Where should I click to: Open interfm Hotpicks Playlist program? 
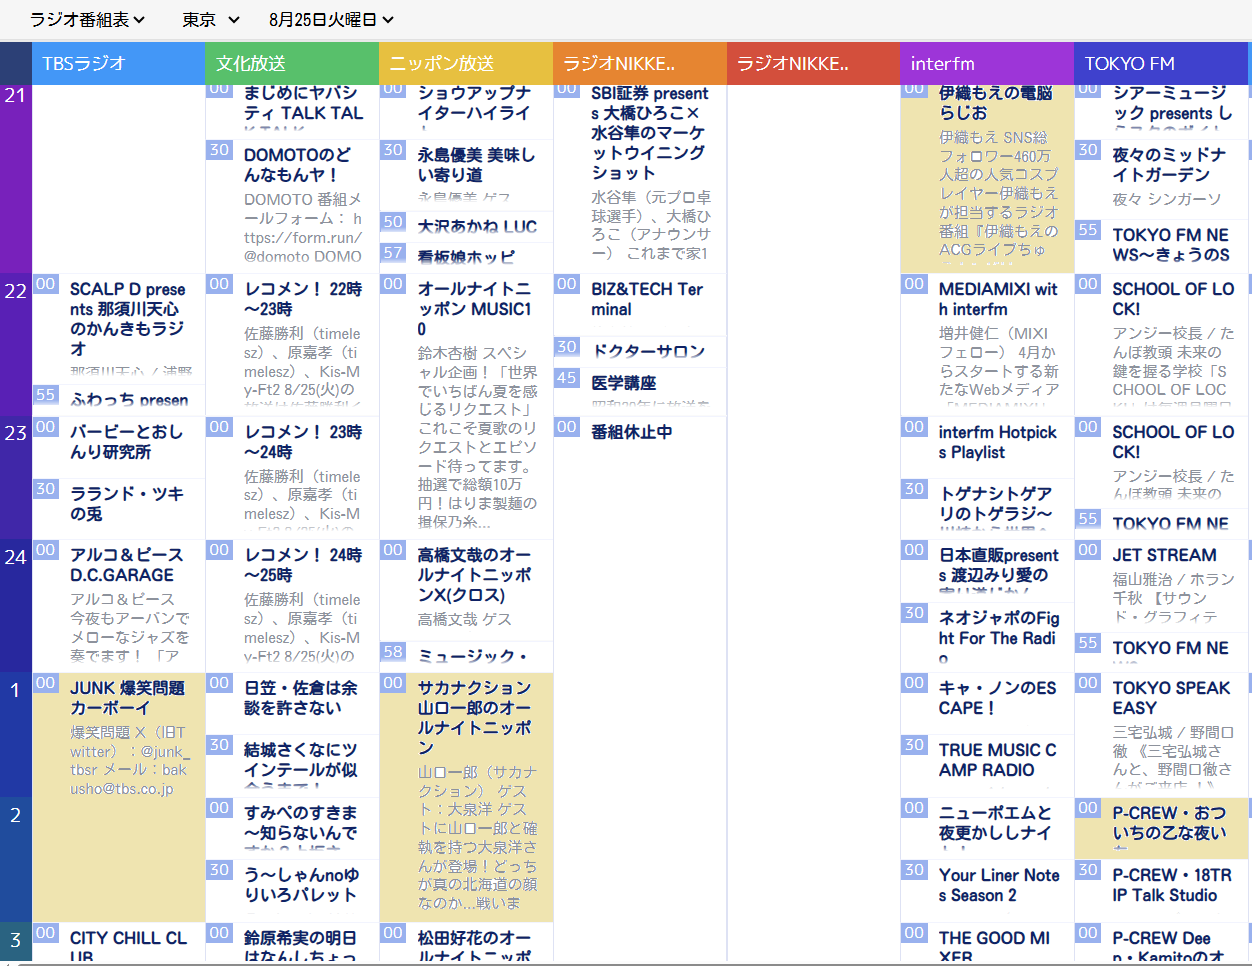987,447
